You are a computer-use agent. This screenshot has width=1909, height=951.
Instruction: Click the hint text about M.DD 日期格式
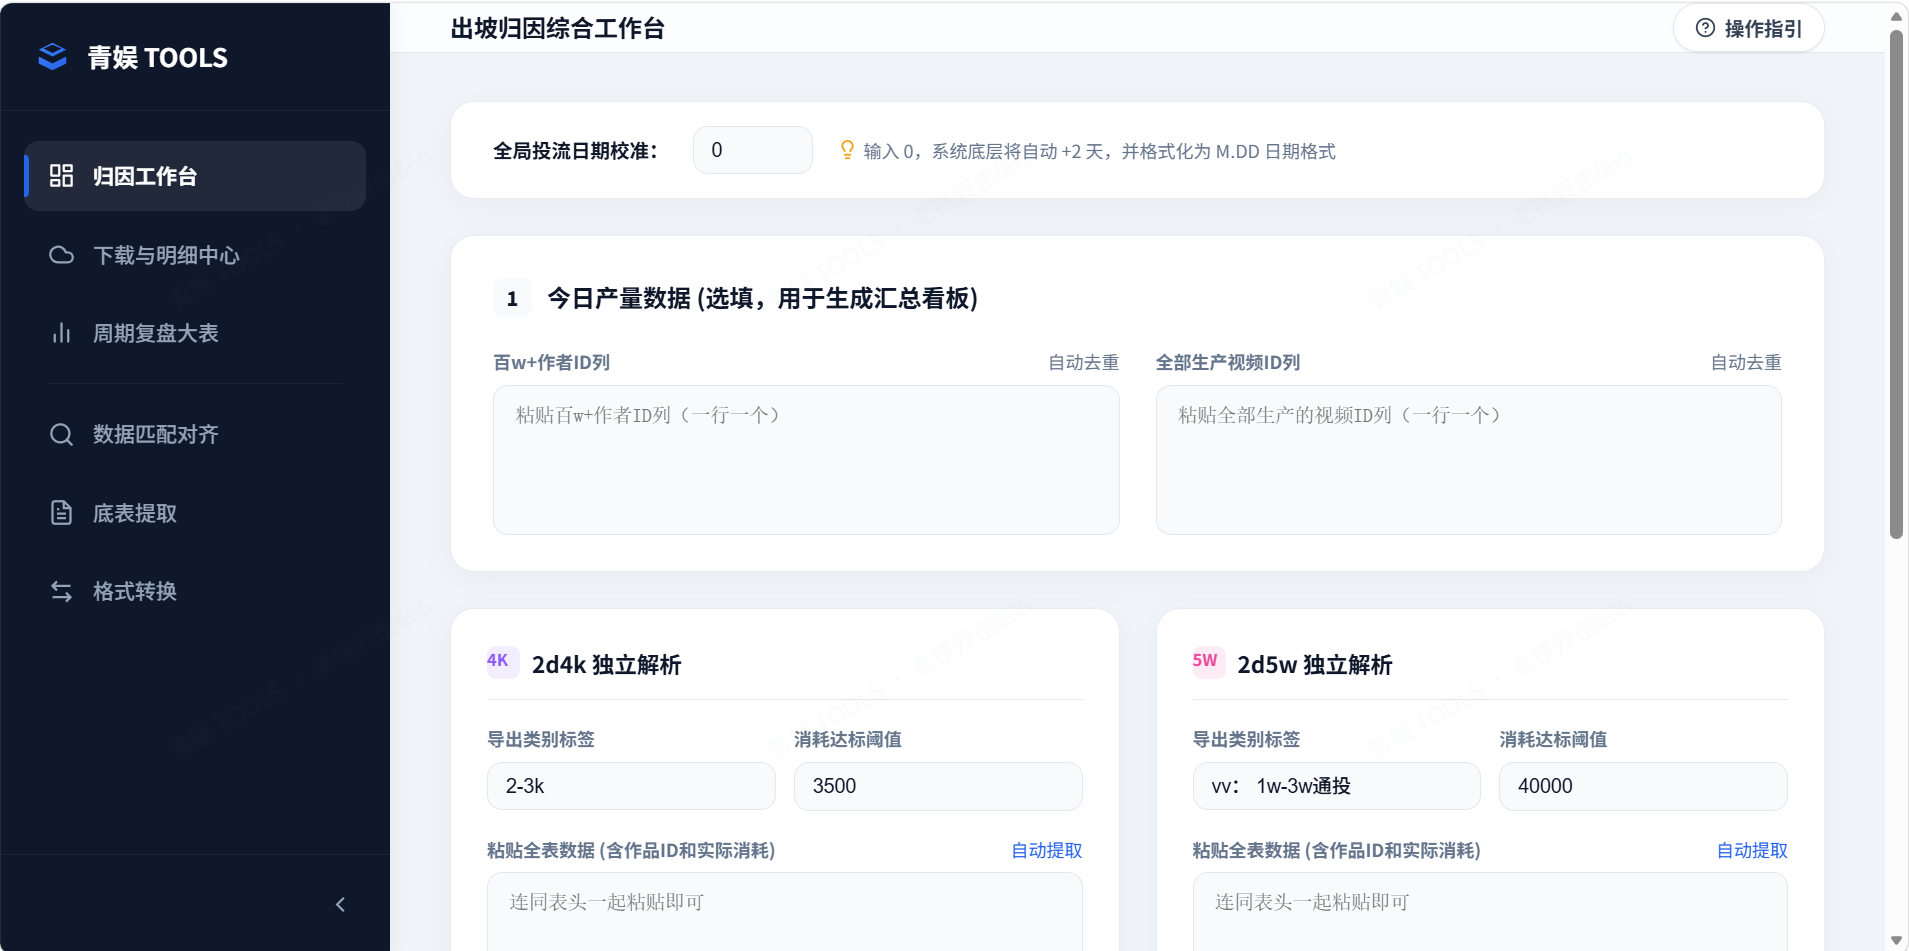(1099, 151)
